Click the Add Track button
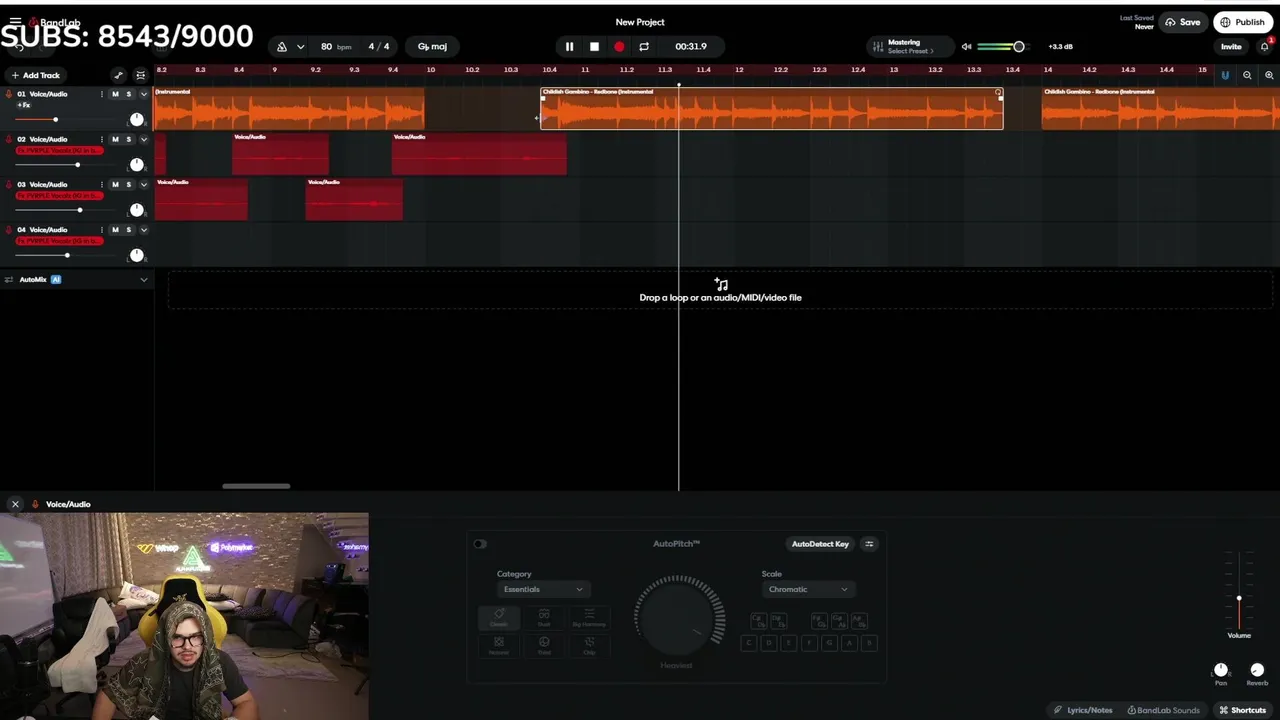1280x720 pixels. 36,75
